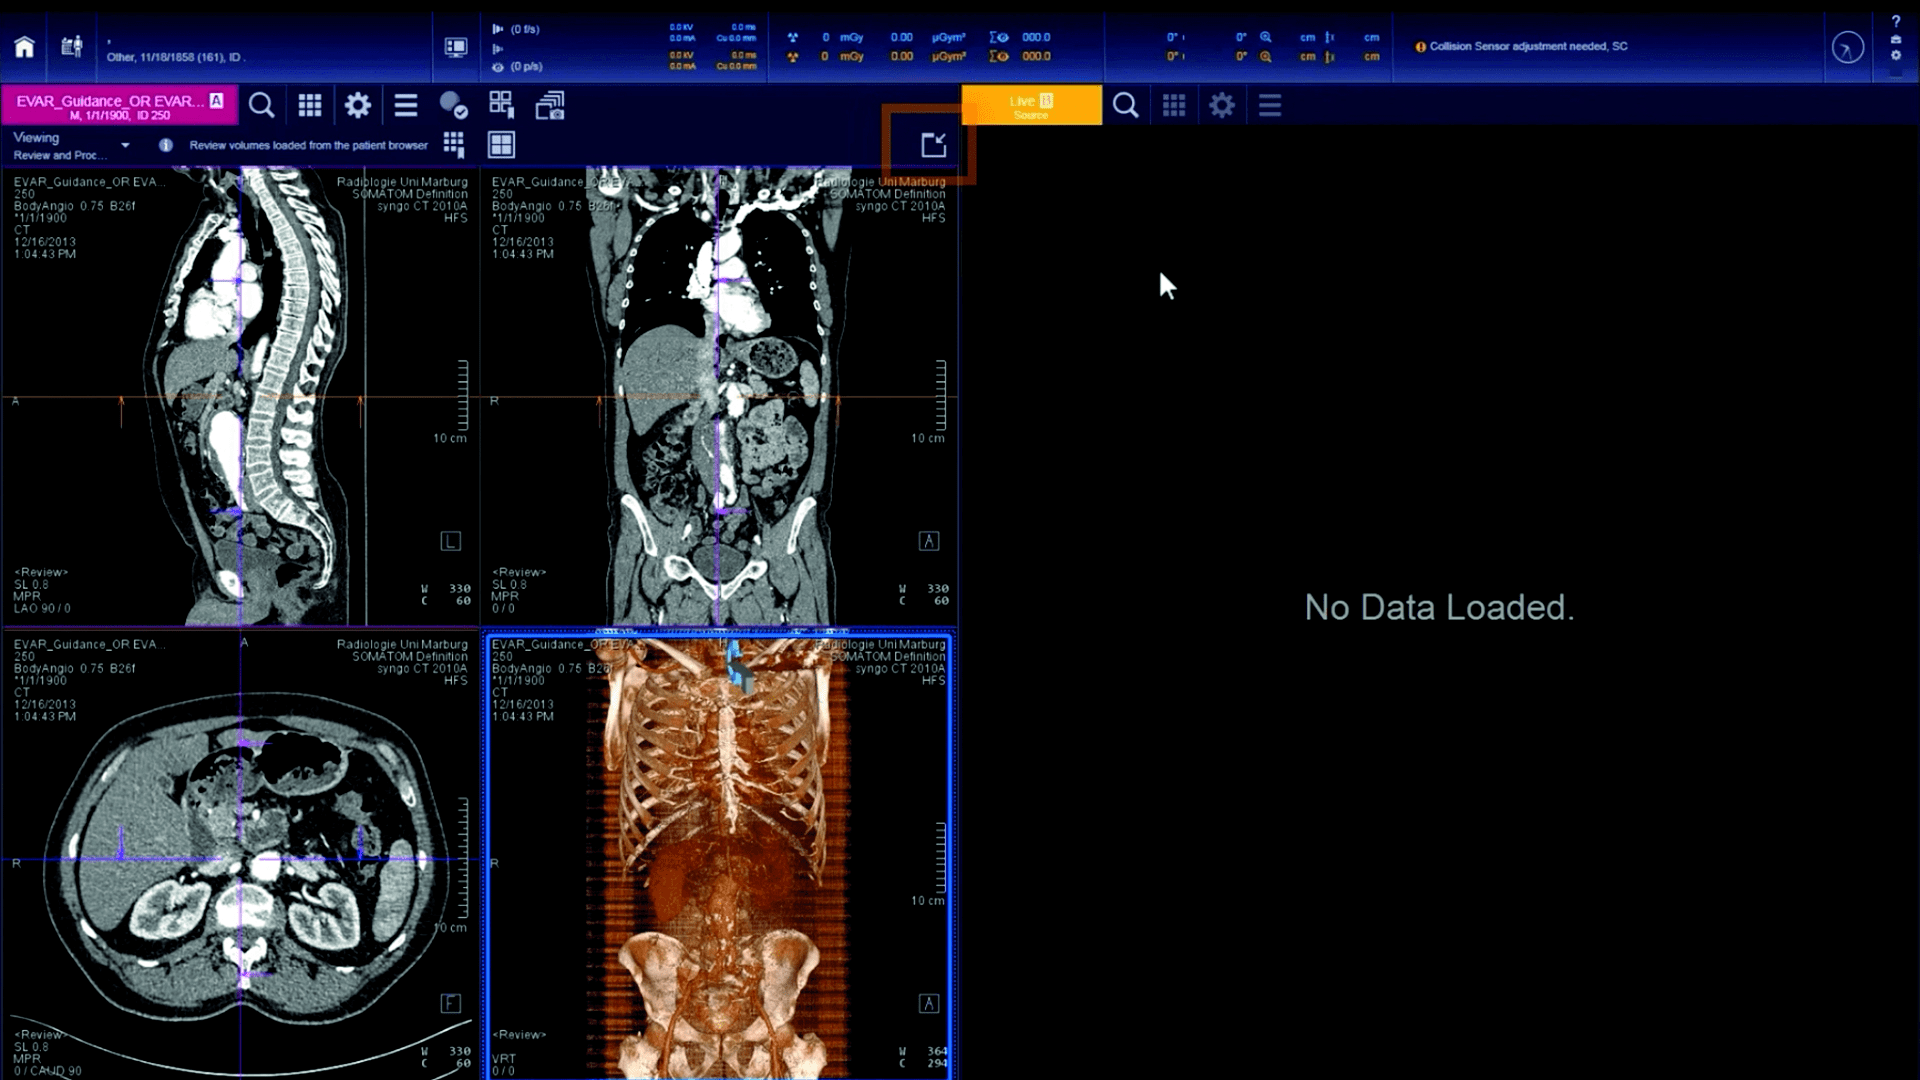Open the Help question mark icon
The height and width of the screenshot is (1080, 1920).
tap(1896, 20)
